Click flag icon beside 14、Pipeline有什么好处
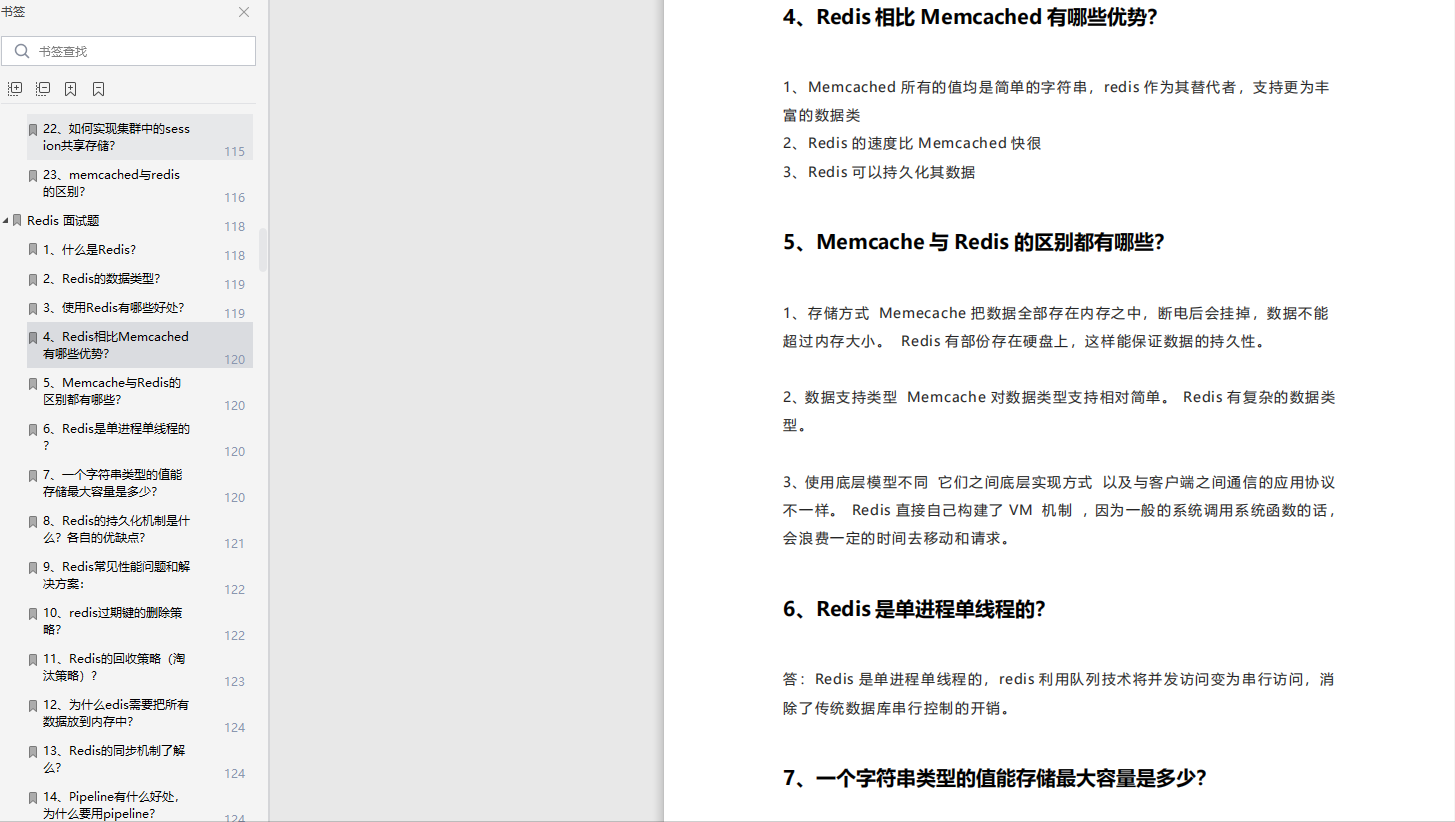Viewport: 1455px width, 822px height. pyautogui.click(x=33, y=797)
